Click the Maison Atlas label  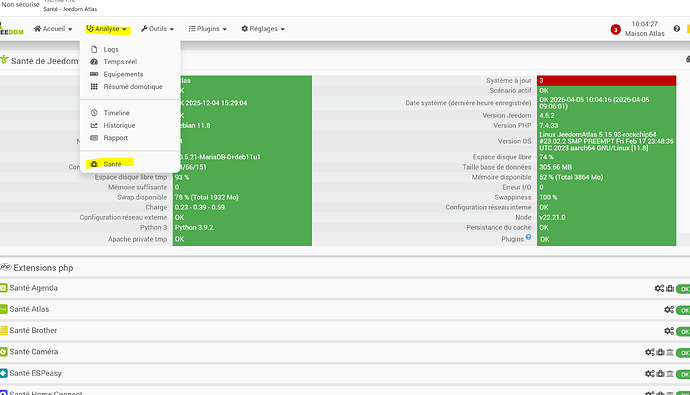pyautogui.click(x=645, y=33)
